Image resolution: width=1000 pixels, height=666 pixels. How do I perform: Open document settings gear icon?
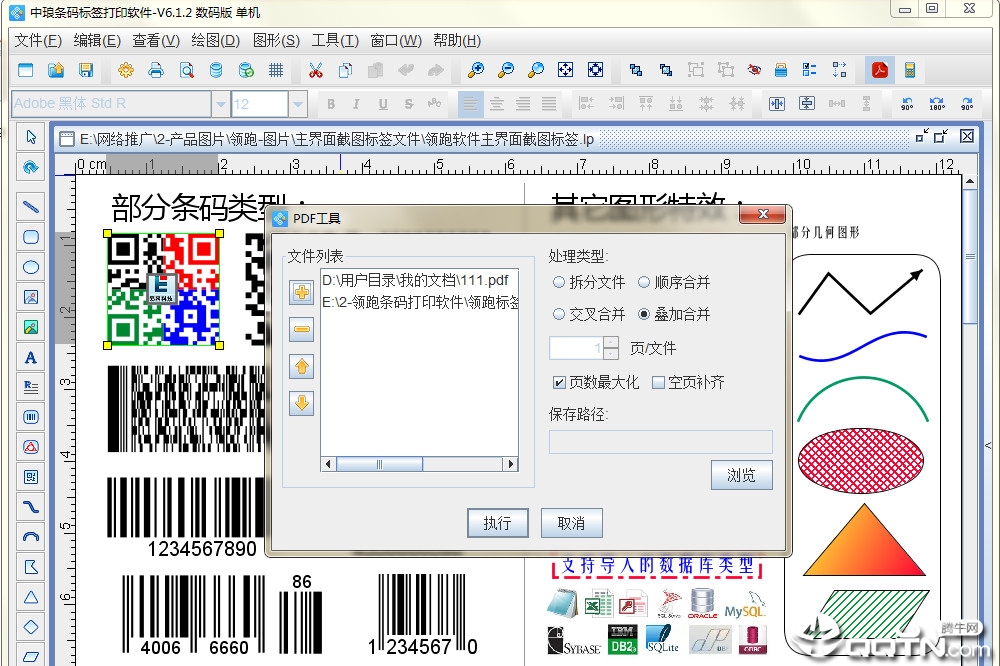click(126, 70)
